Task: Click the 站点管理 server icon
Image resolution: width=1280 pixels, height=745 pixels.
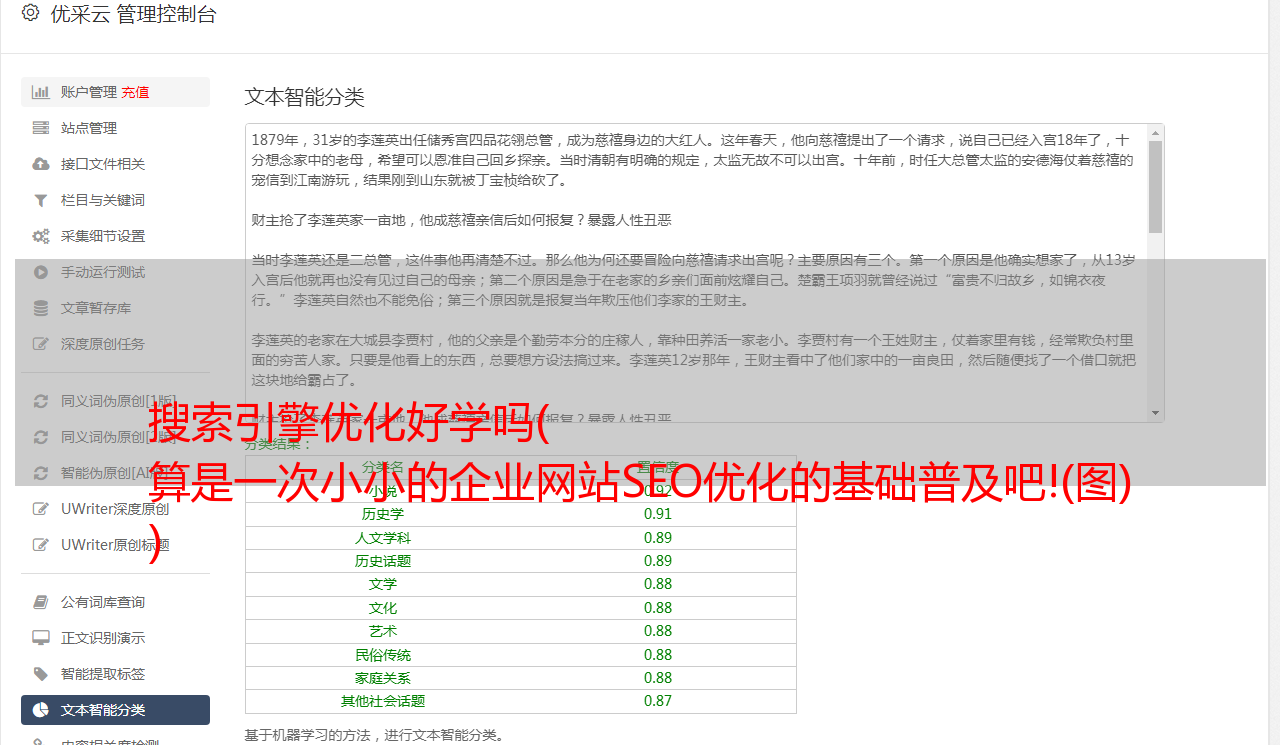Action: tap(40, 128)
